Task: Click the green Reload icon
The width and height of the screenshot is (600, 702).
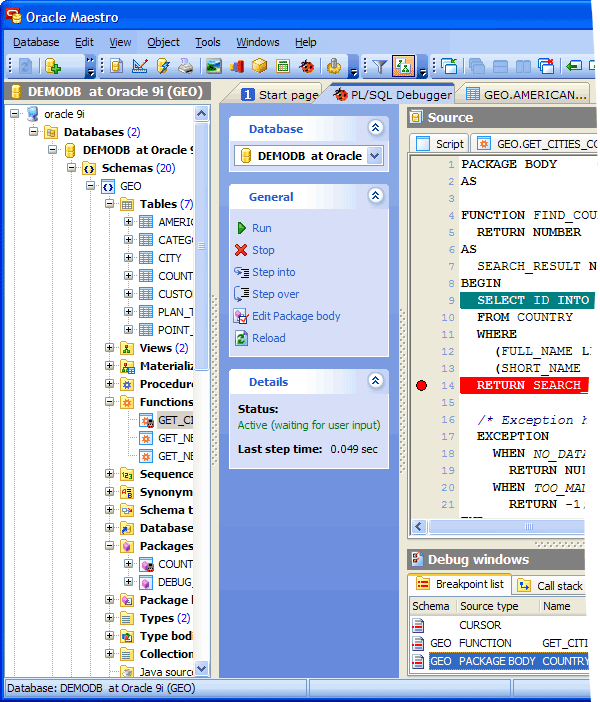Action: pos(241,338)
